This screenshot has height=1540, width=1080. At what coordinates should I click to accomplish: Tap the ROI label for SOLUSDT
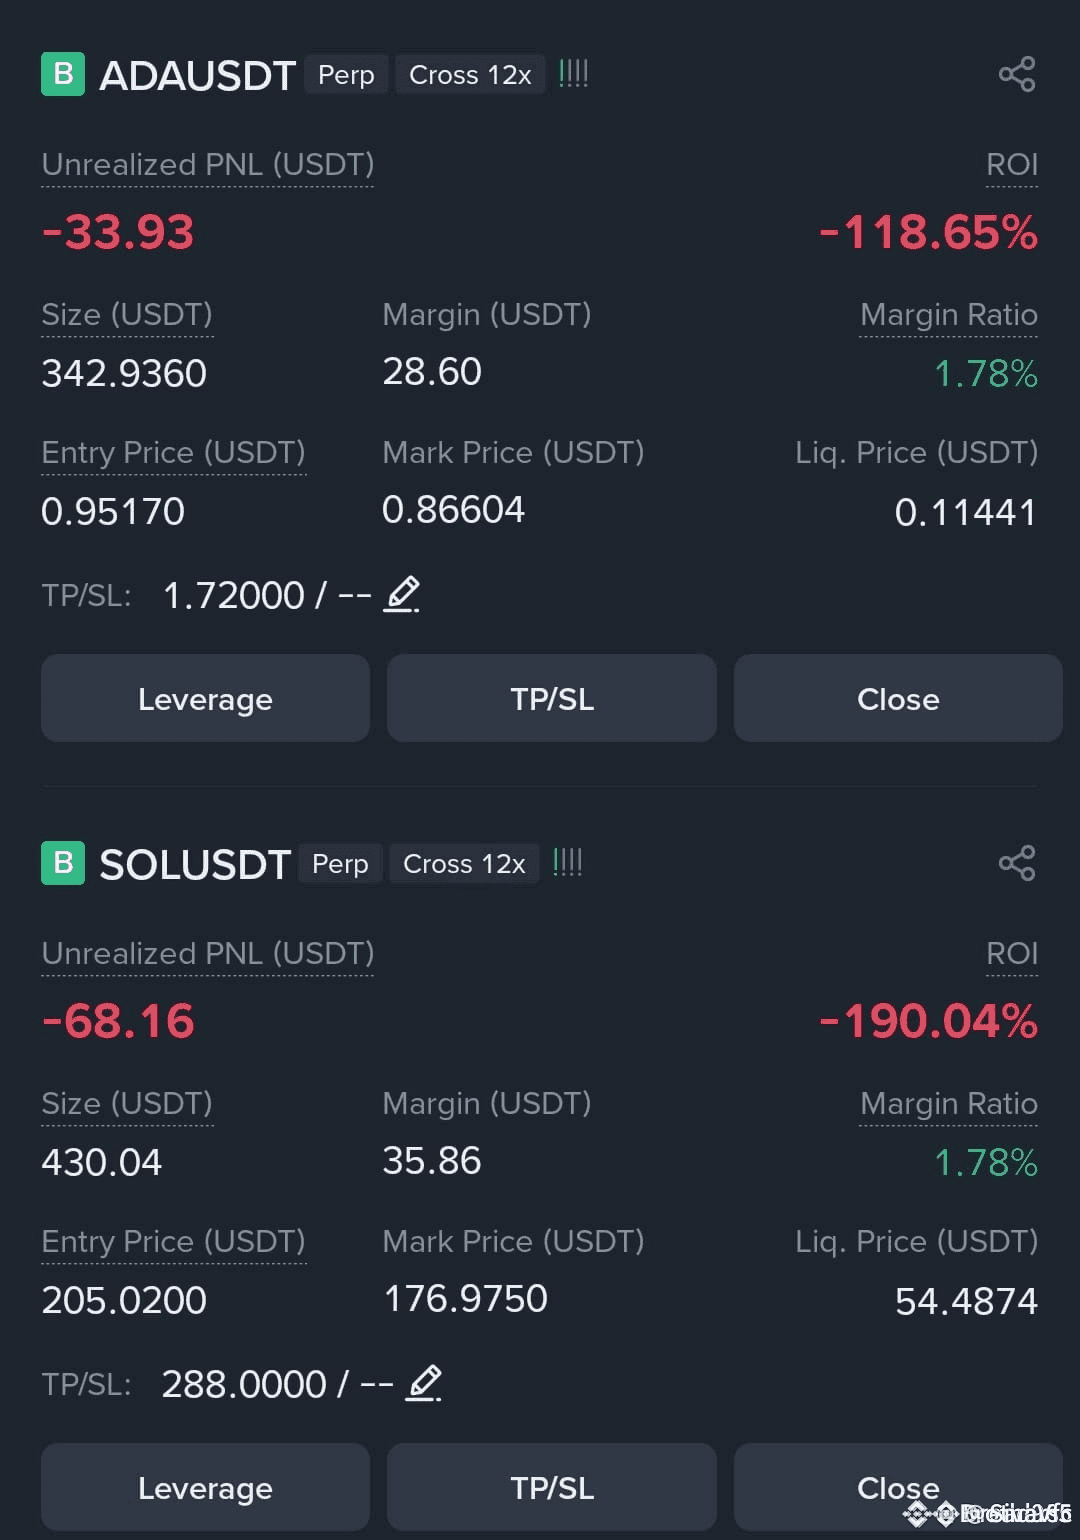point(1012,954)
